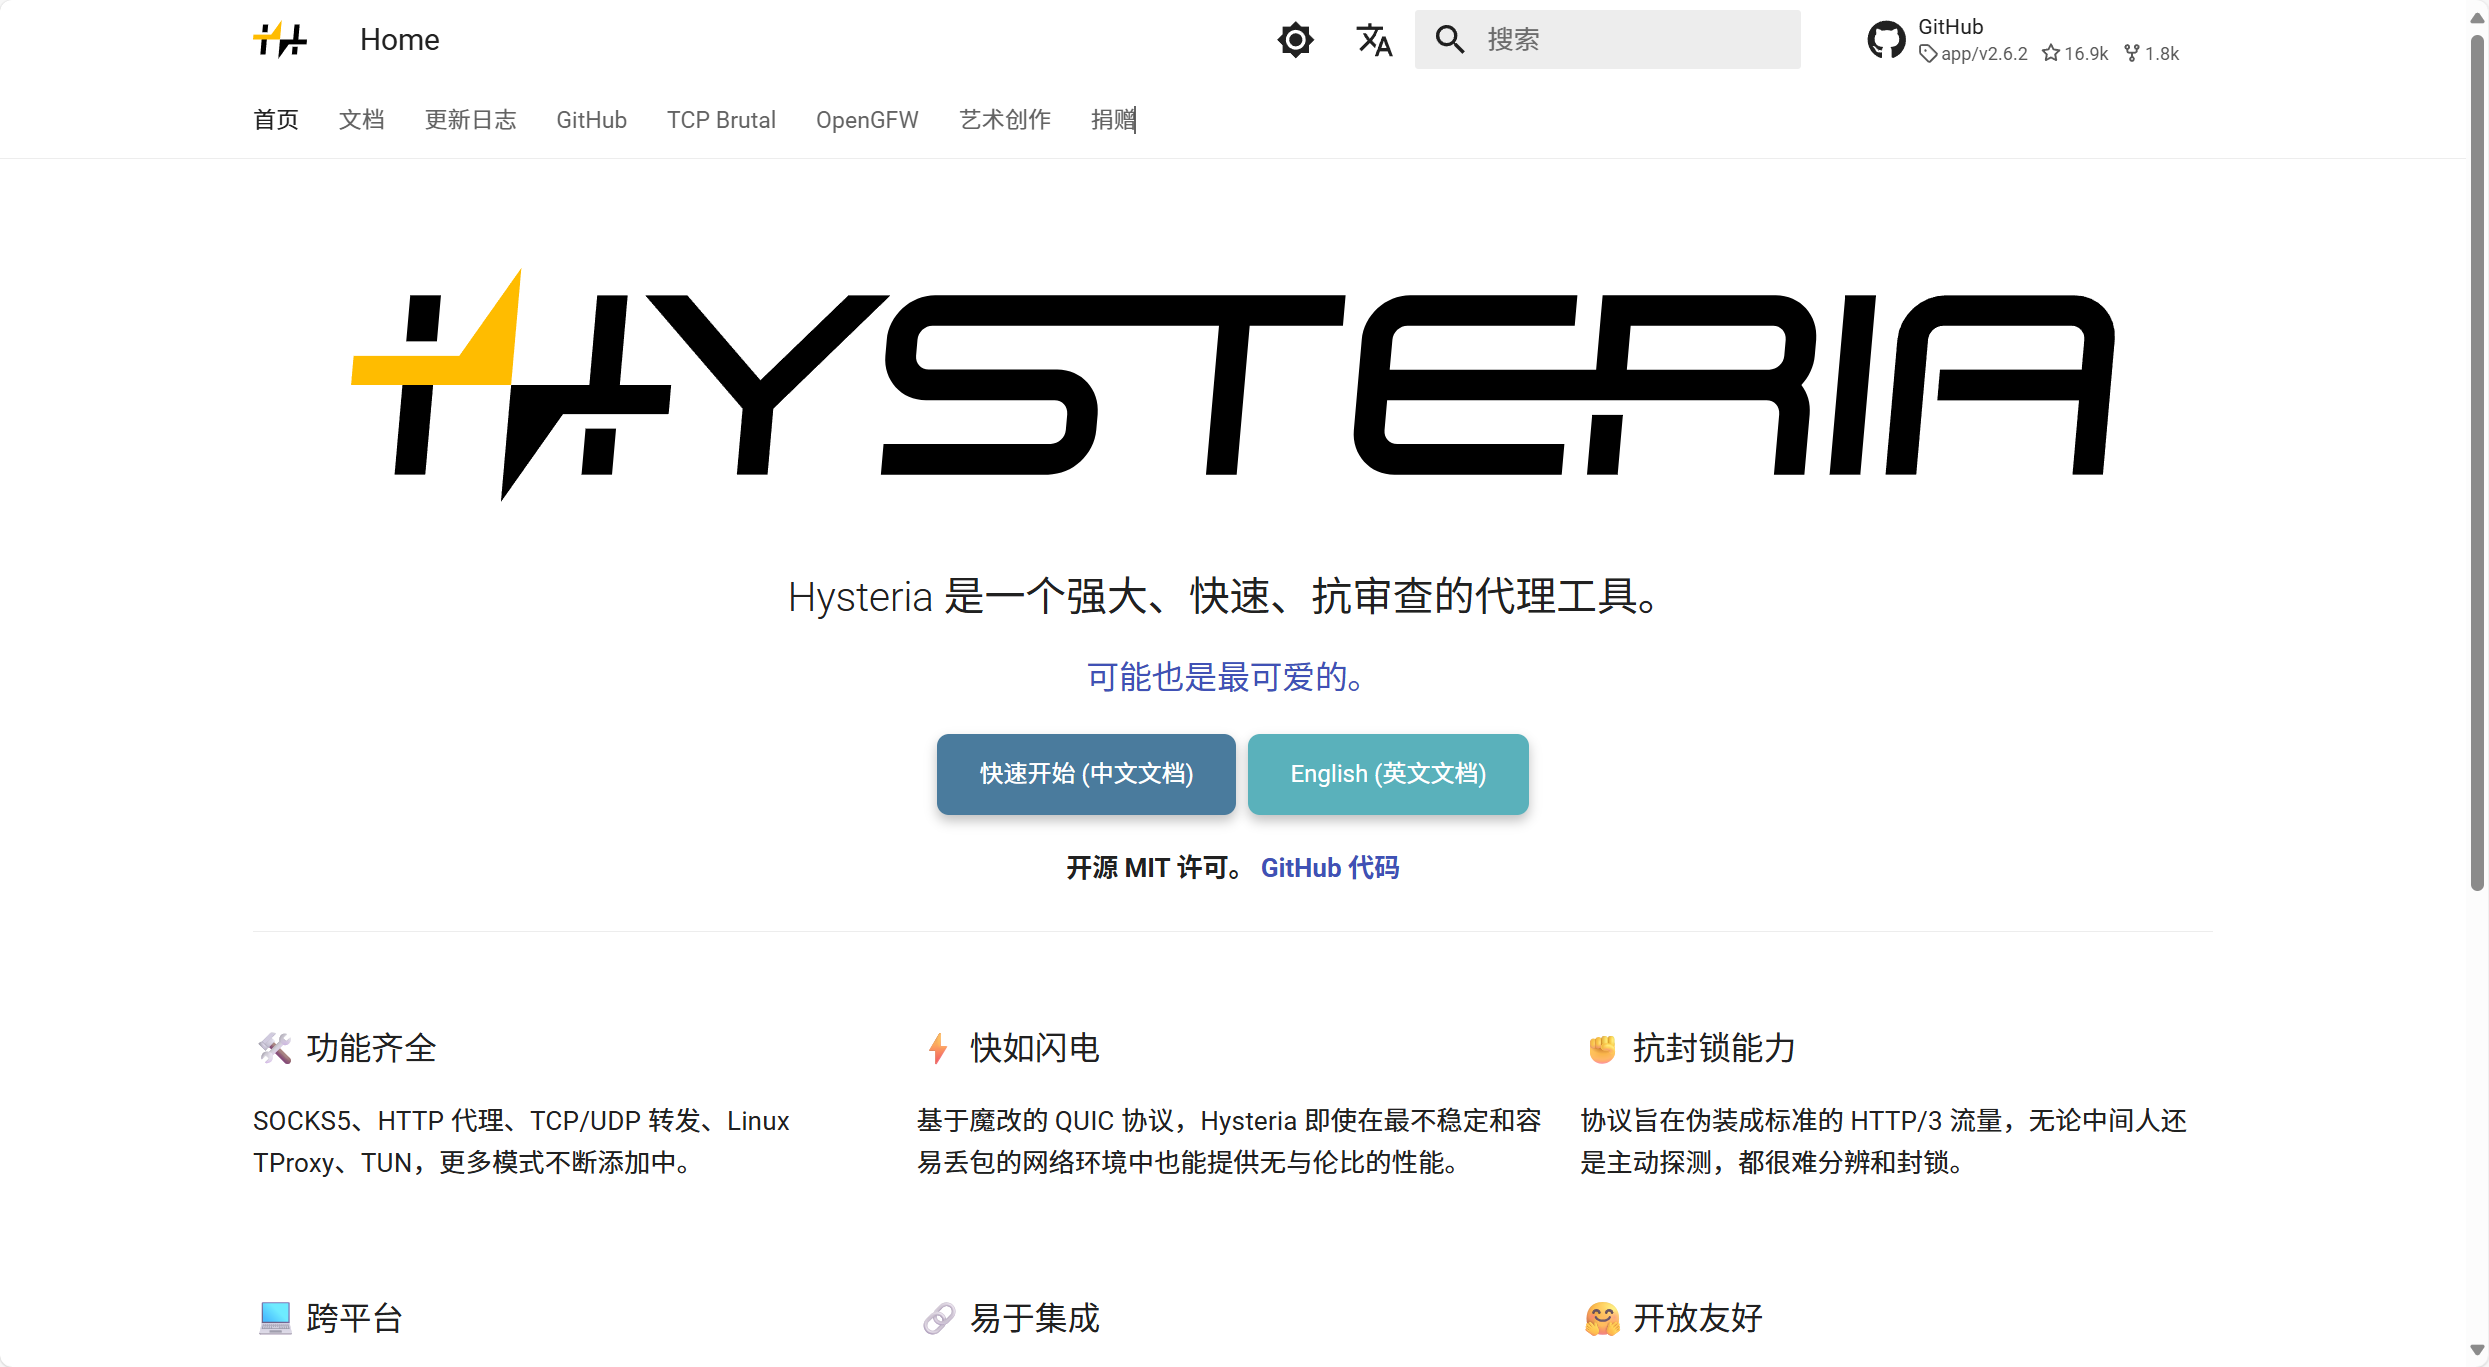
Task: Go to the TCP Brutal tab
Action: point(721,120)
